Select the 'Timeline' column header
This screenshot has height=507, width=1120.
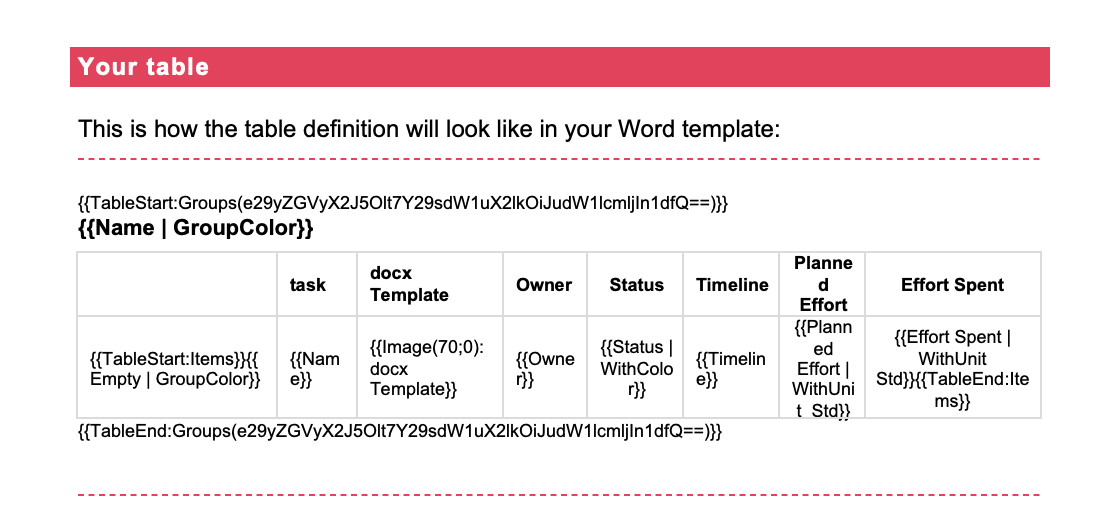pos(732,285)
